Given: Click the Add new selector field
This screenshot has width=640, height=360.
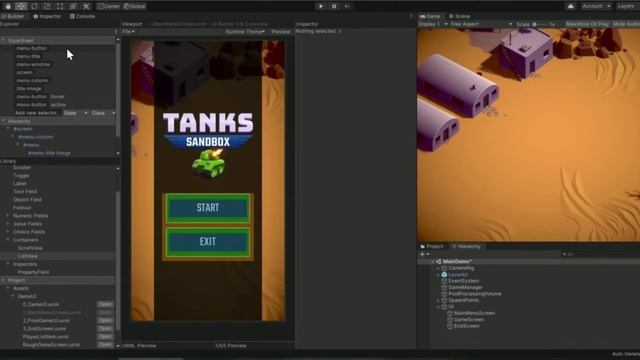Looking at the screenshot, I should (37, 113).
